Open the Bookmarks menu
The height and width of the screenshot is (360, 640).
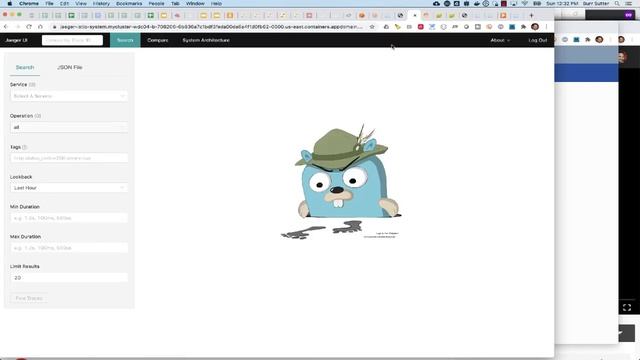[x=129, y=3]
